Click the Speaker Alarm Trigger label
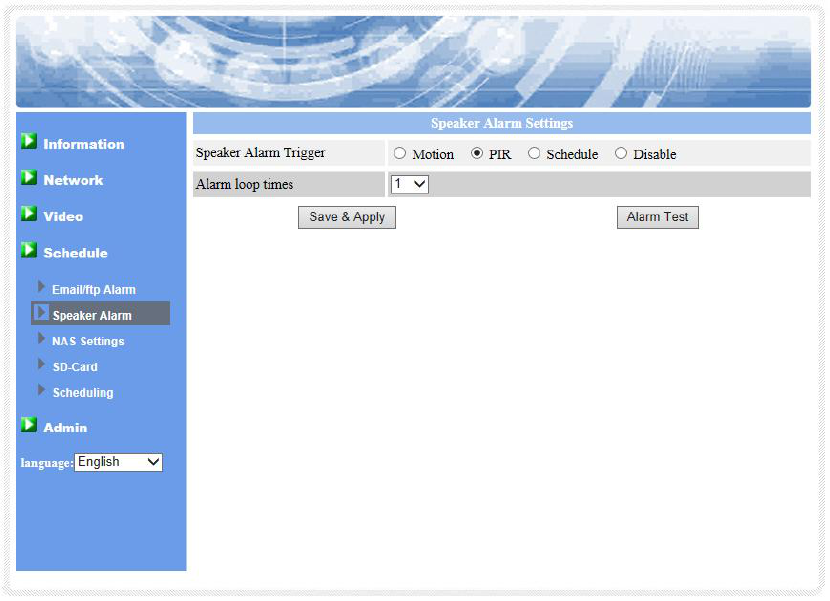Viewport: 830px width, 601px height. click(x=260, y=153)
